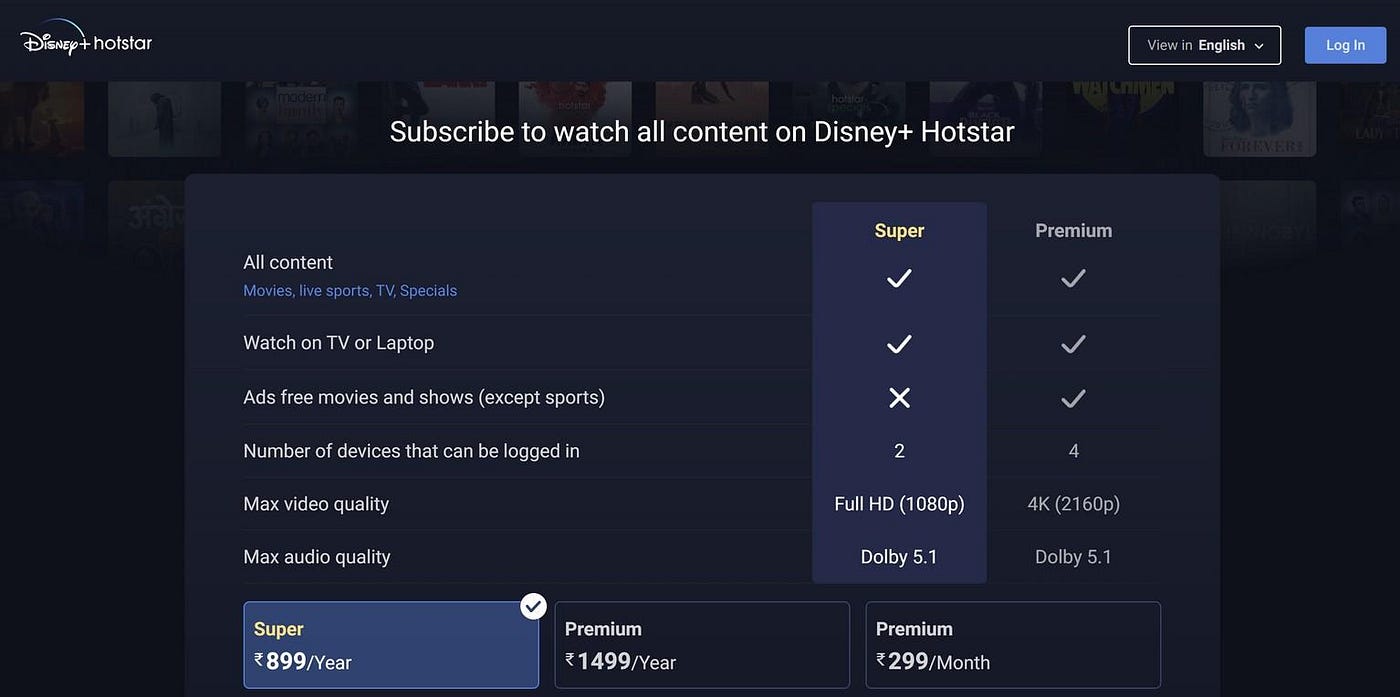Click the Premium column header

(1073, 231)
